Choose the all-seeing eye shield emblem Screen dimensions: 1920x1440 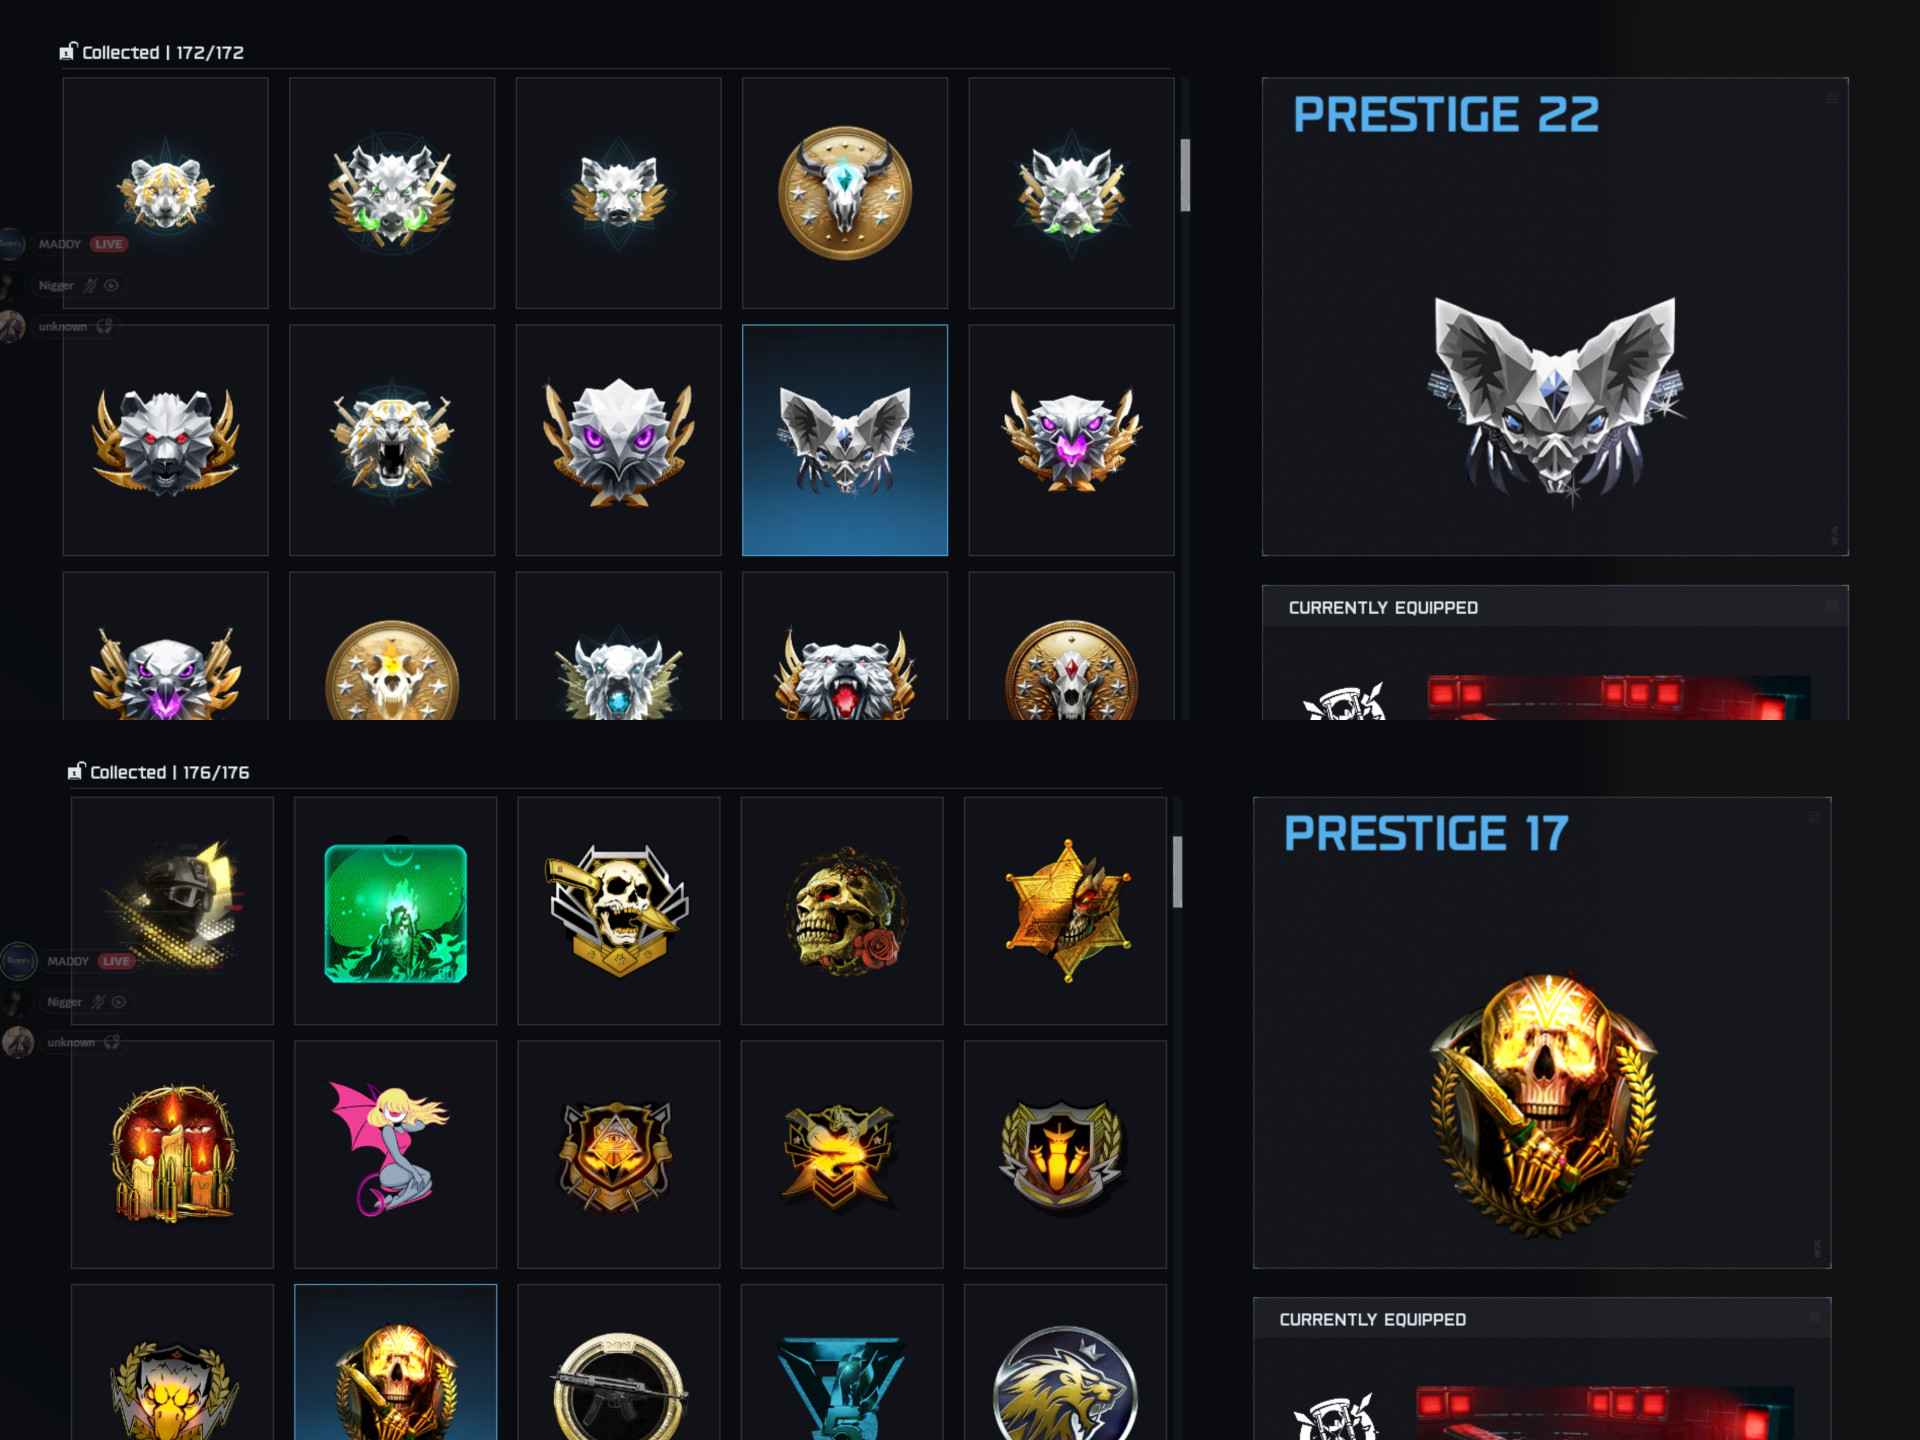618,1154
